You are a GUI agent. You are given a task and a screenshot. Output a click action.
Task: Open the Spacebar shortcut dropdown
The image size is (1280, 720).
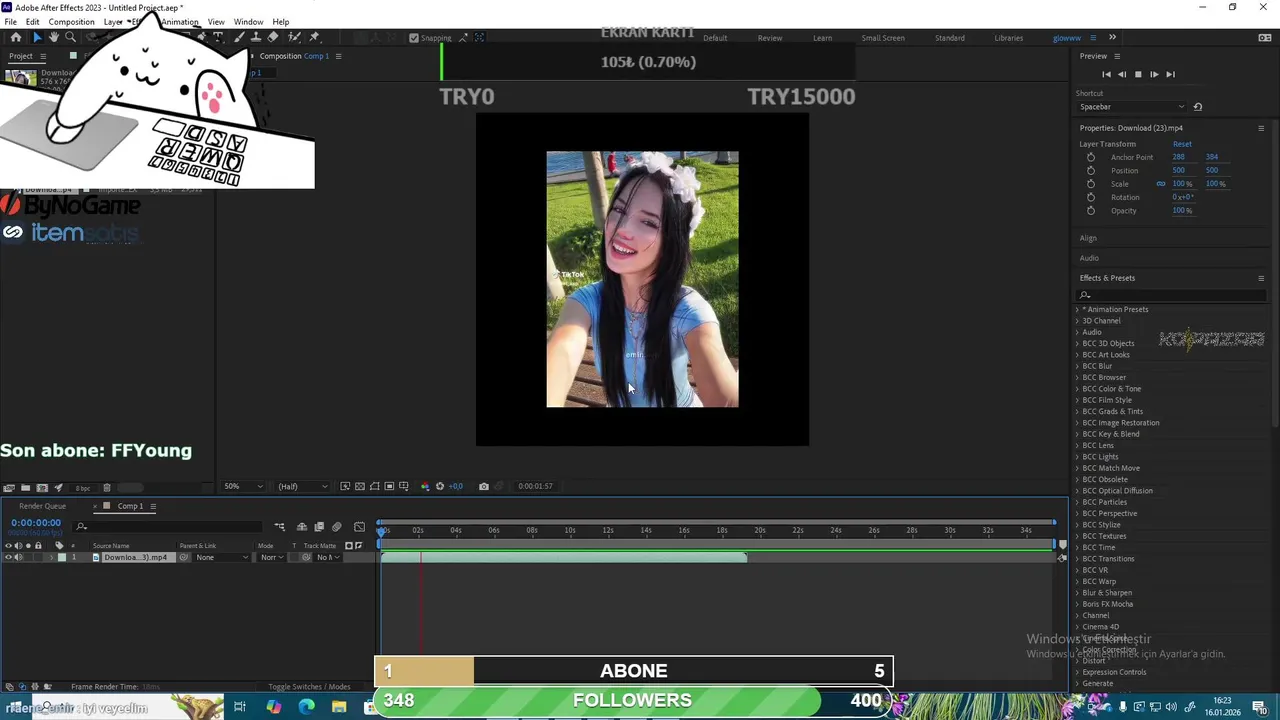(x=1131, y=107)
